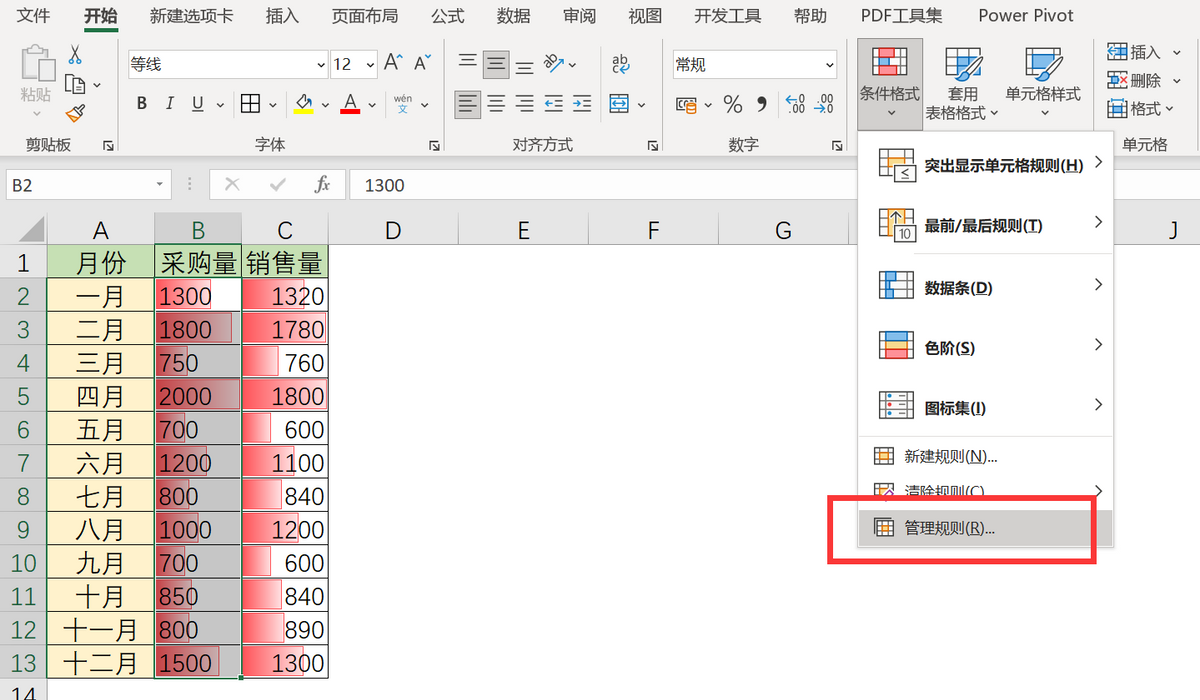Toggle center horizontal alignment

(x=496, y=104)
